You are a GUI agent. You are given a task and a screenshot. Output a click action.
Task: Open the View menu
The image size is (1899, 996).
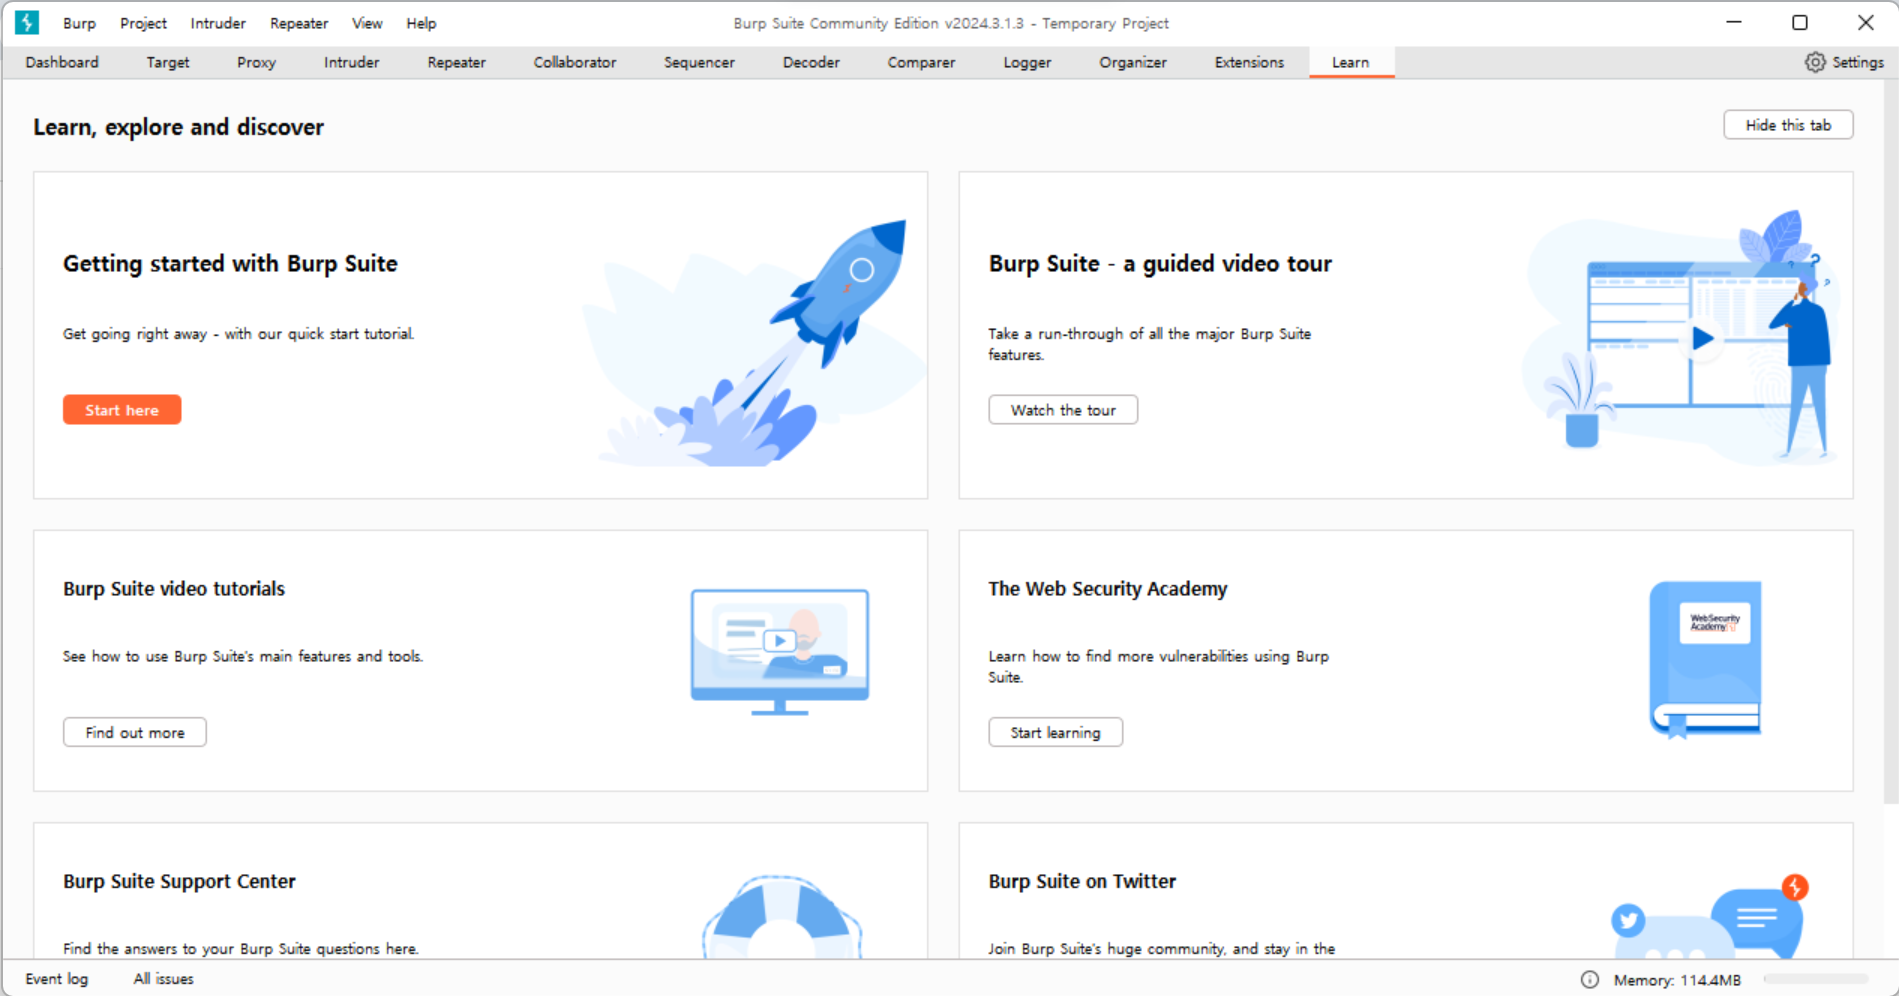[367, 23]
